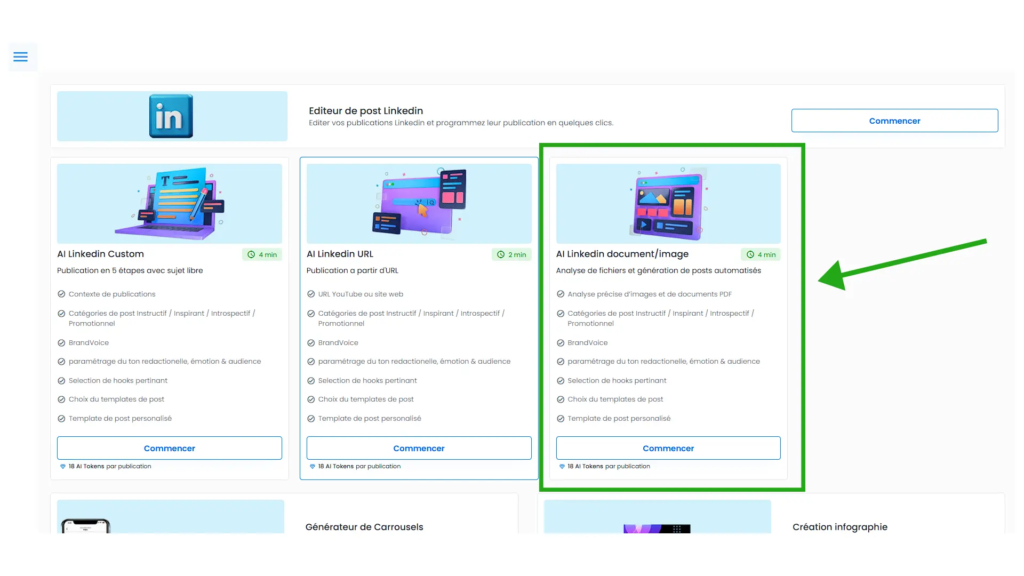Start the Editeur de post Linkedin

pos(894,121)
